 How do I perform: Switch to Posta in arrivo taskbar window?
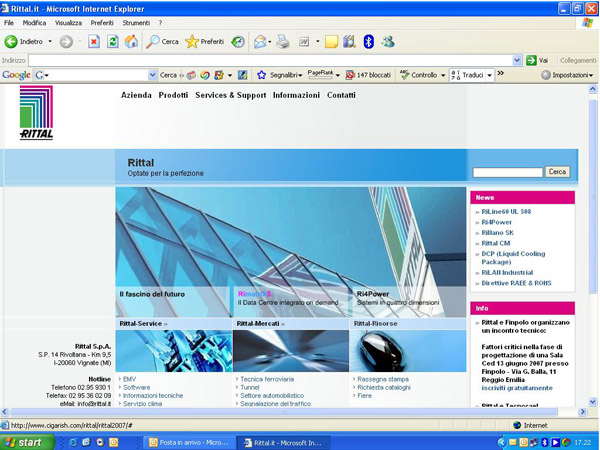190,443
